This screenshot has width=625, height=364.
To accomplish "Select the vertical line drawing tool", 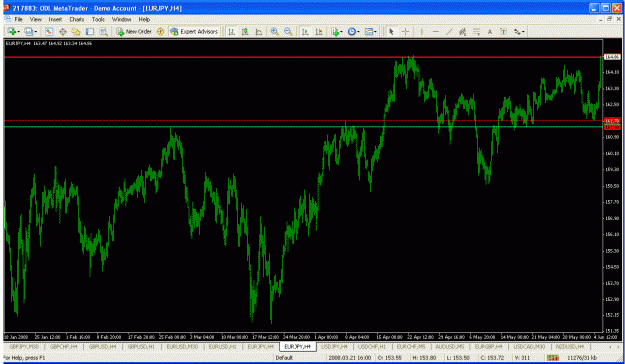I will point(421,31).
